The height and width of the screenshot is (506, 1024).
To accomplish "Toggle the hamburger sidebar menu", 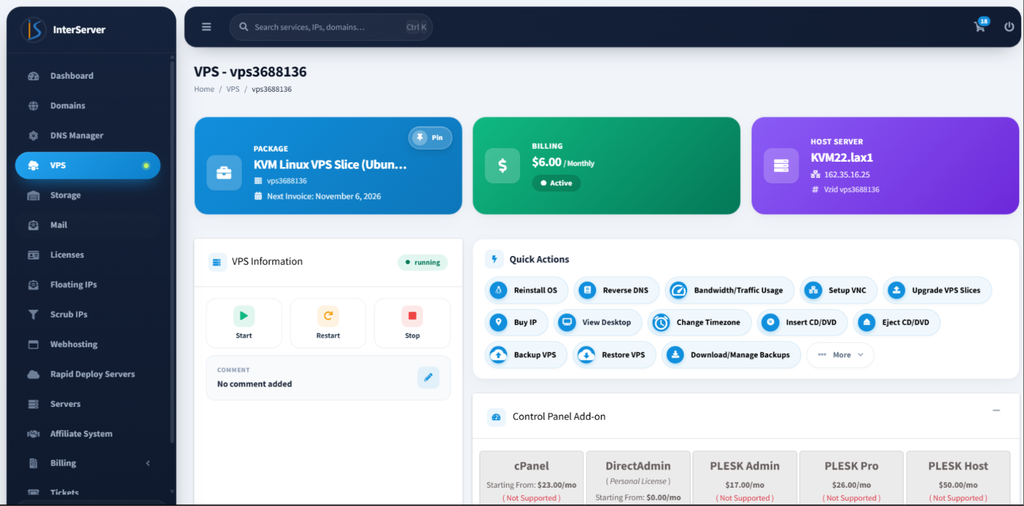I will pyautogui.click(x=206, y=27).
